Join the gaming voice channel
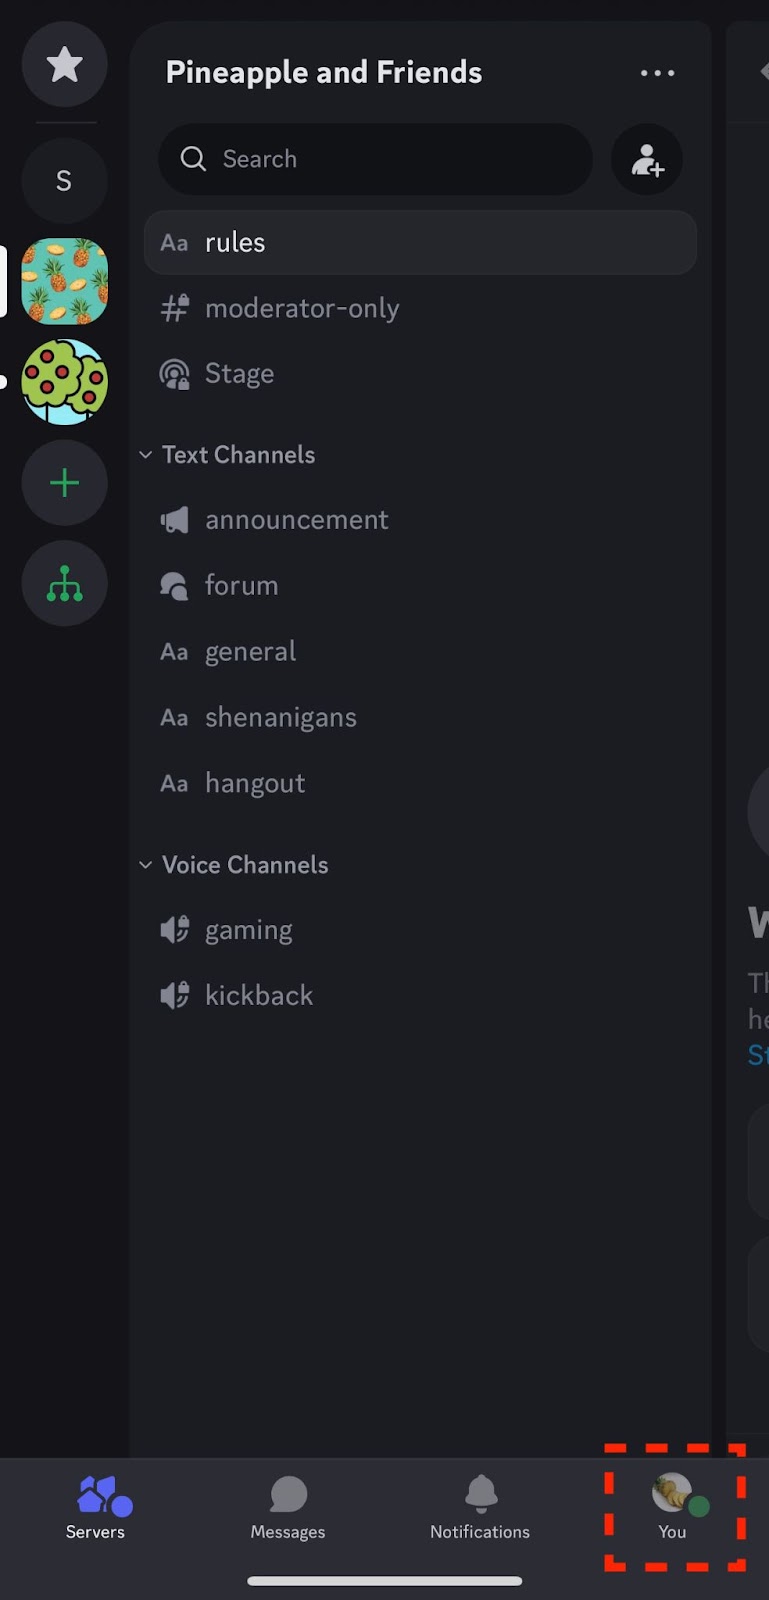This screenshot has width=769, height=1600. click(248, 930)
